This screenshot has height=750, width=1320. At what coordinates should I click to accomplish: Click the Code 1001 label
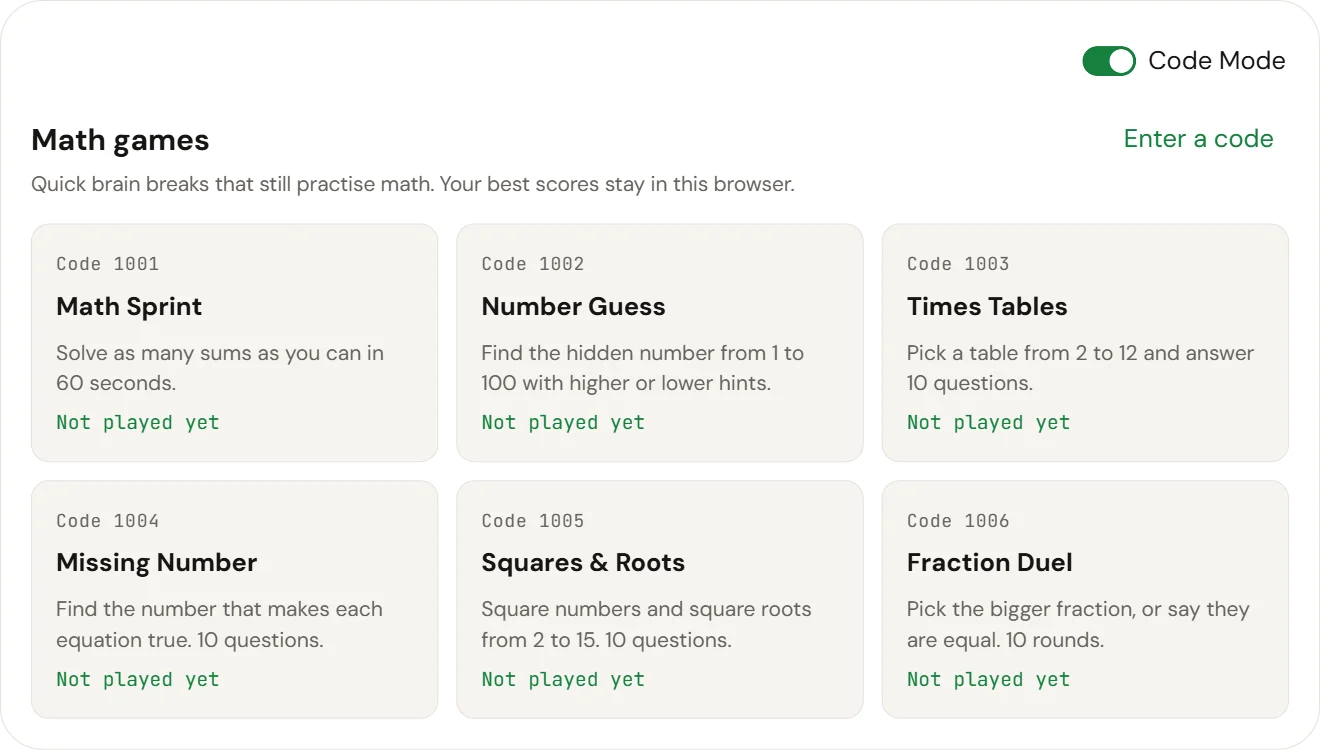click(x=108, y=264)
